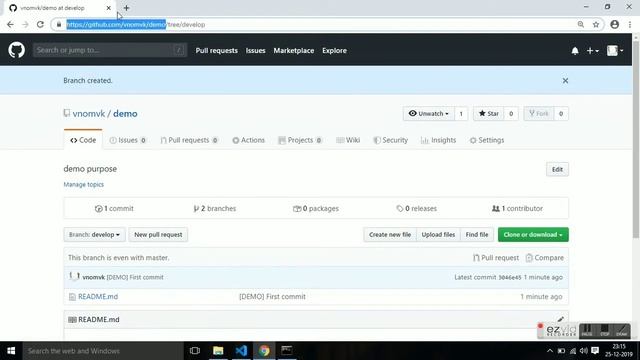Open the plus create-new menu

[x=592, y=51]
